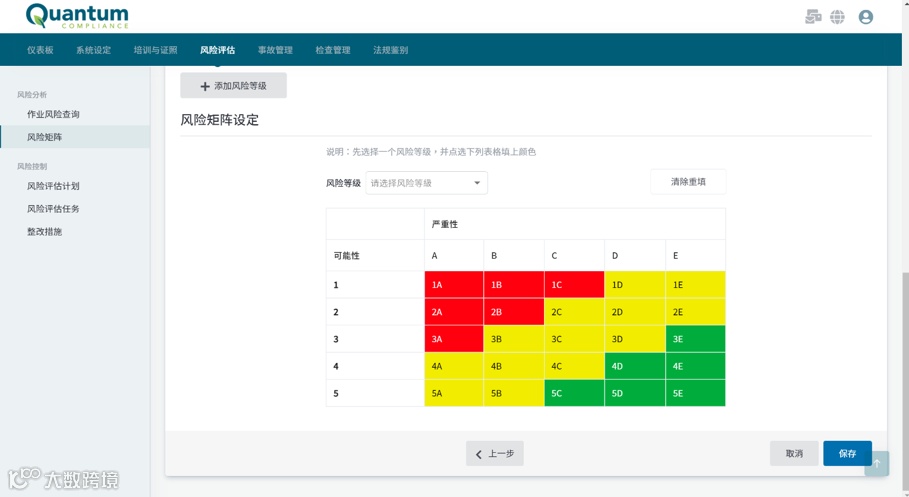The height and width of the screenshot is (497, 909).
Task: Click the scroll-to-top arrow button
Action: coord(877,463)
